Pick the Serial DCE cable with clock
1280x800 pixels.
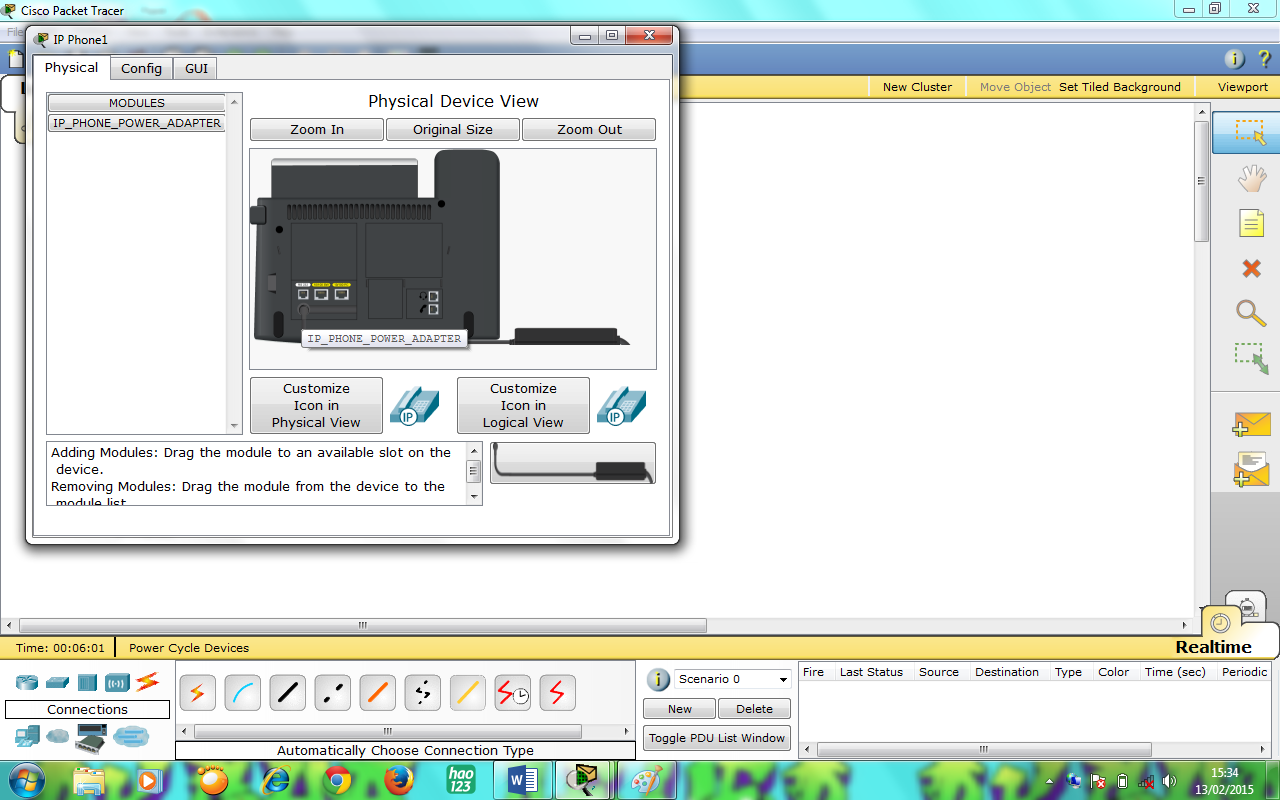pos(513,692)
